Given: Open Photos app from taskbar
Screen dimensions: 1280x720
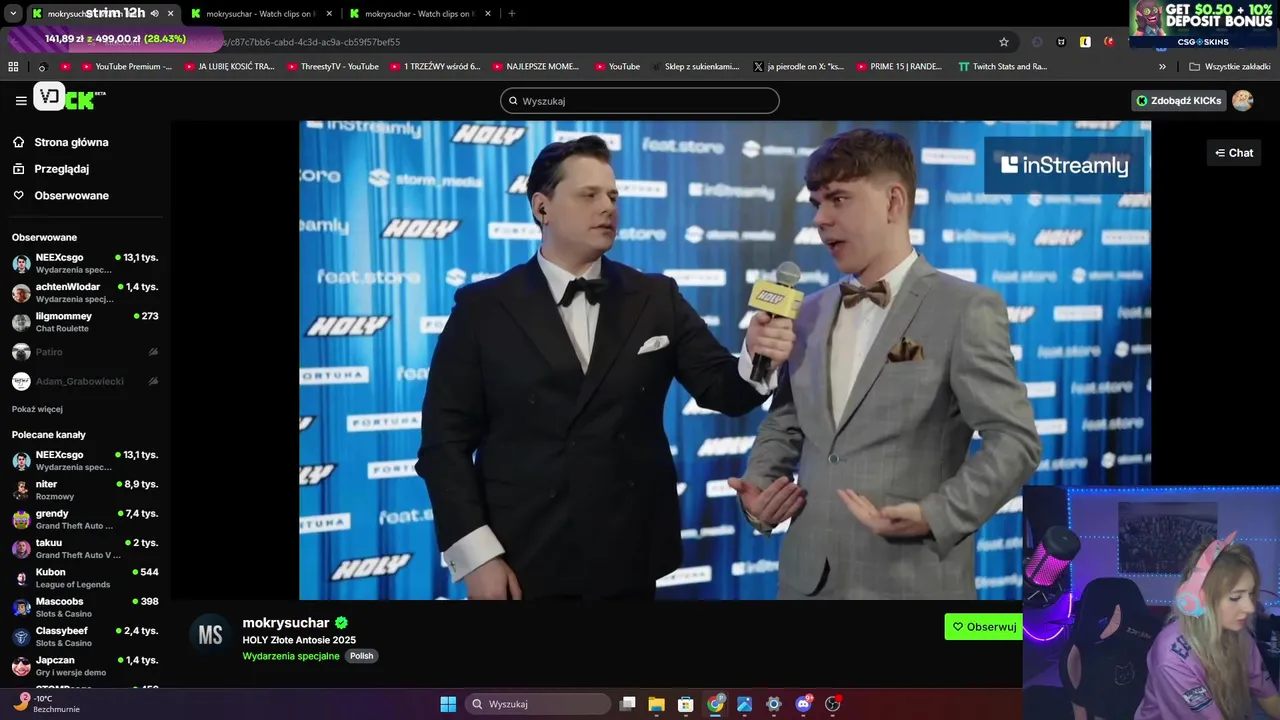Looking at the screenshot, I should point(744,704).
